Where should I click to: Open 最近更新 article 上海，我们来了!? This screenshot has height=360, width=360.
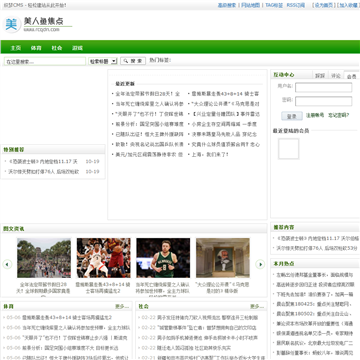pos(210,155)
